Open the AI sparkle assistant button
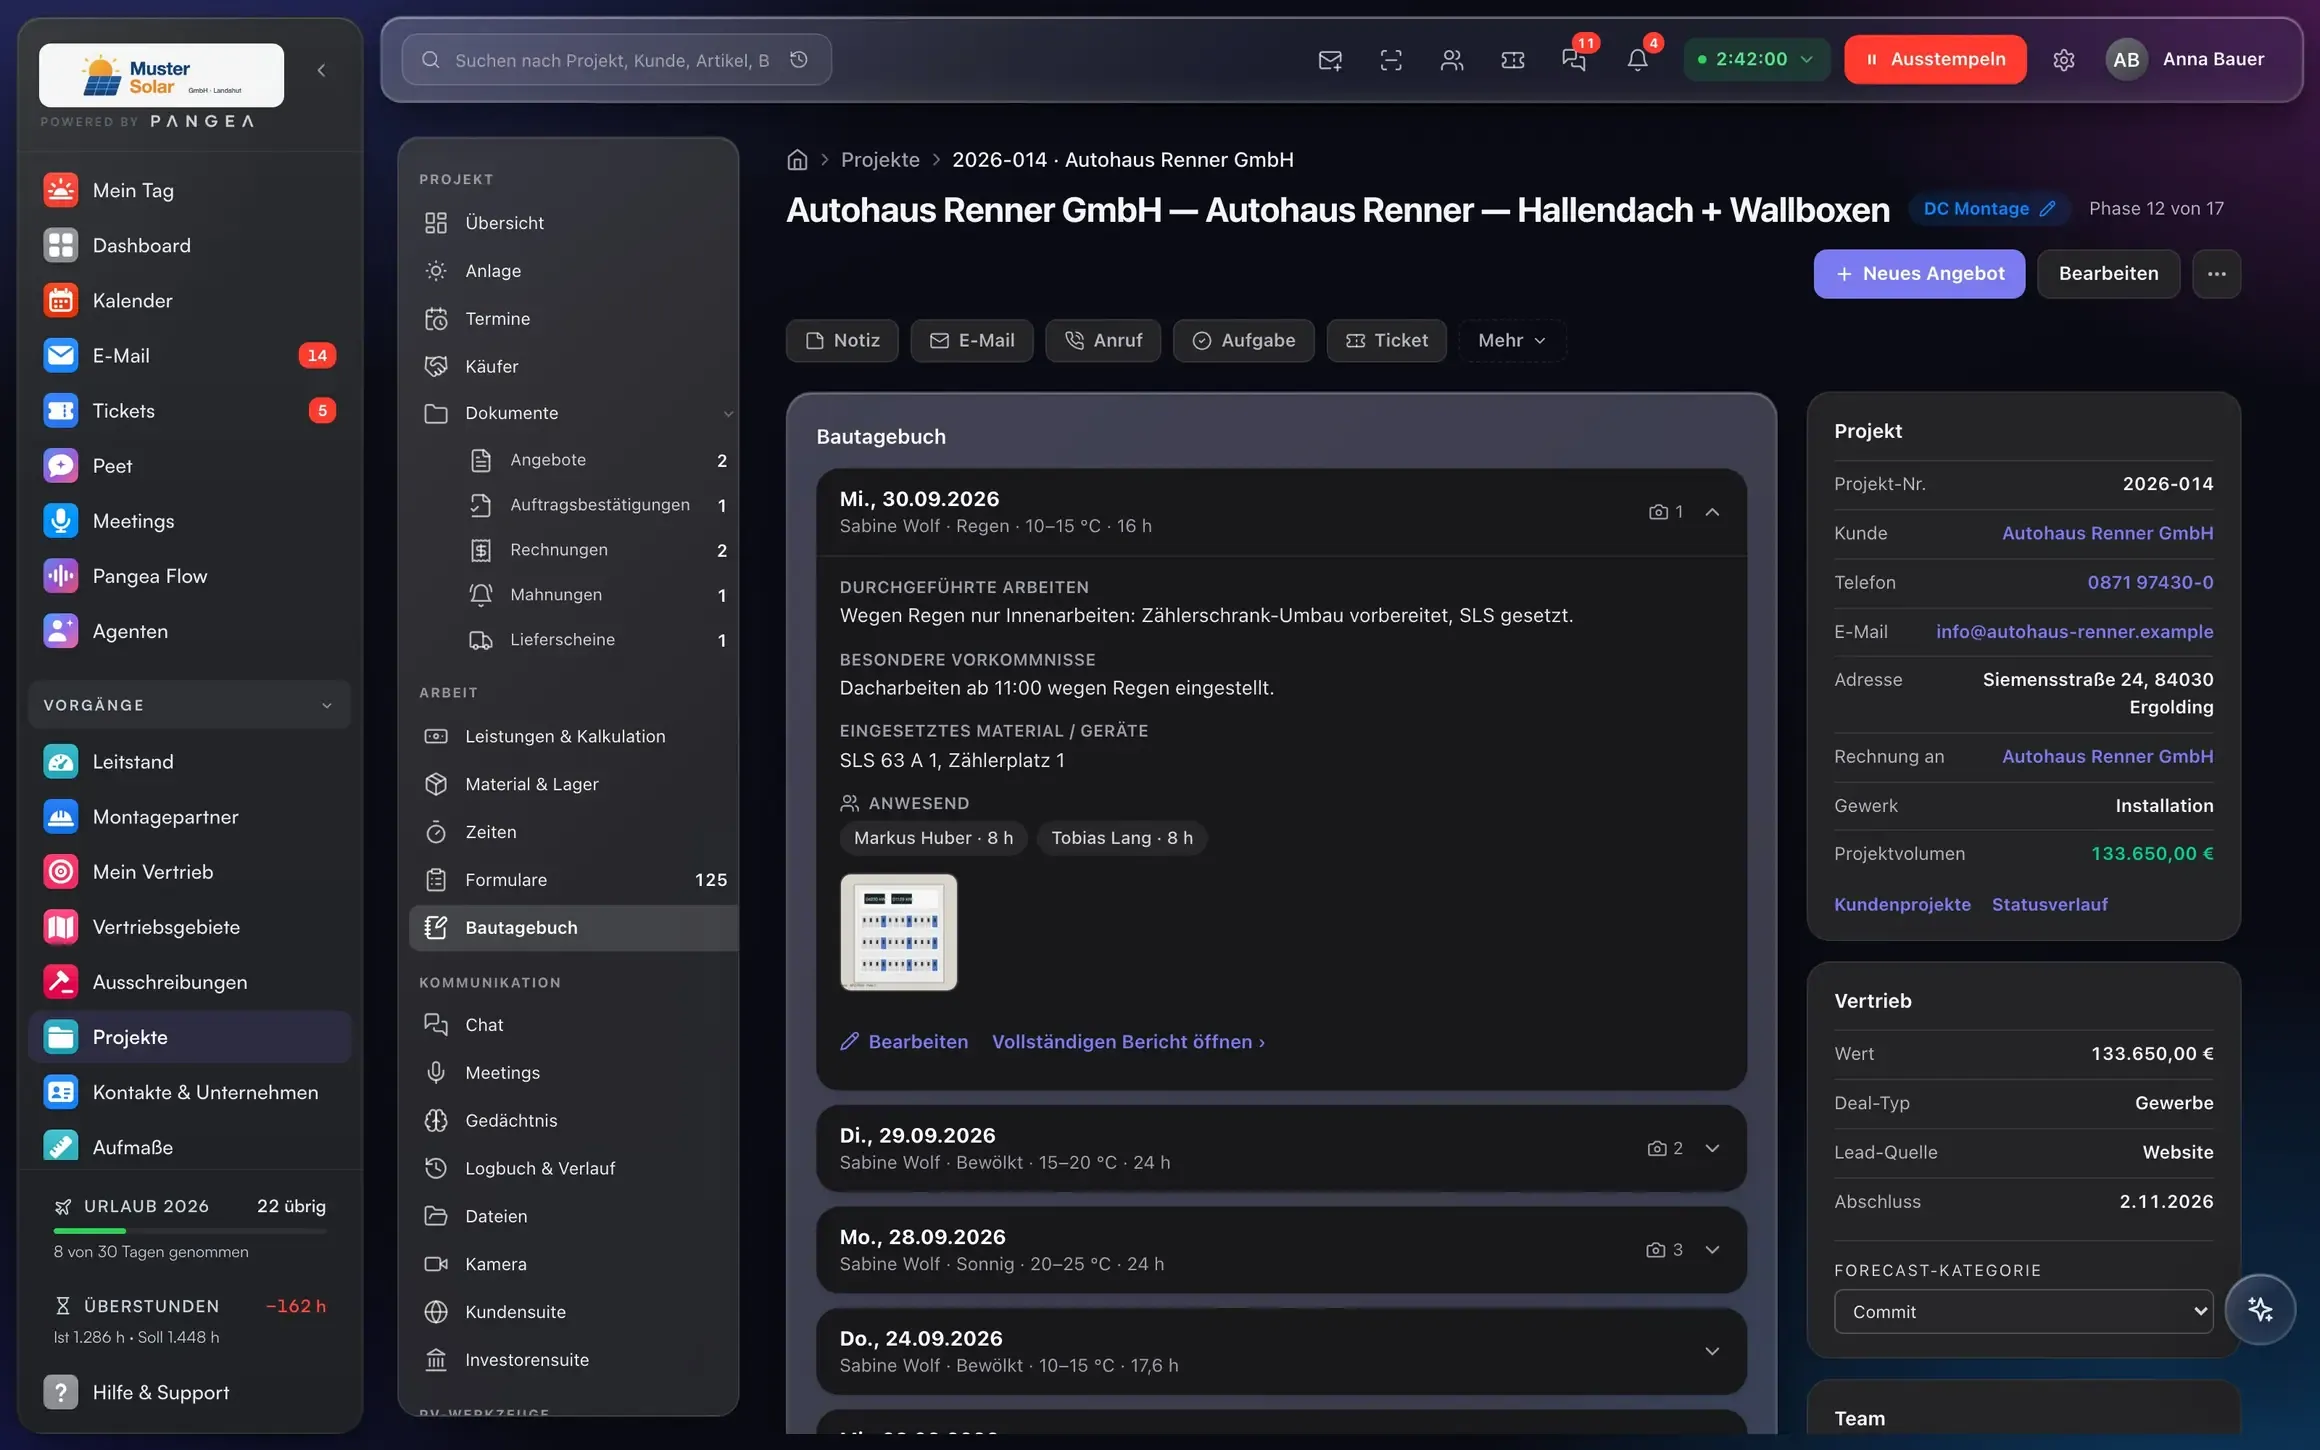Image resolution: width=2320 pixels, height=1450 pixels. pos(2260,1309)
